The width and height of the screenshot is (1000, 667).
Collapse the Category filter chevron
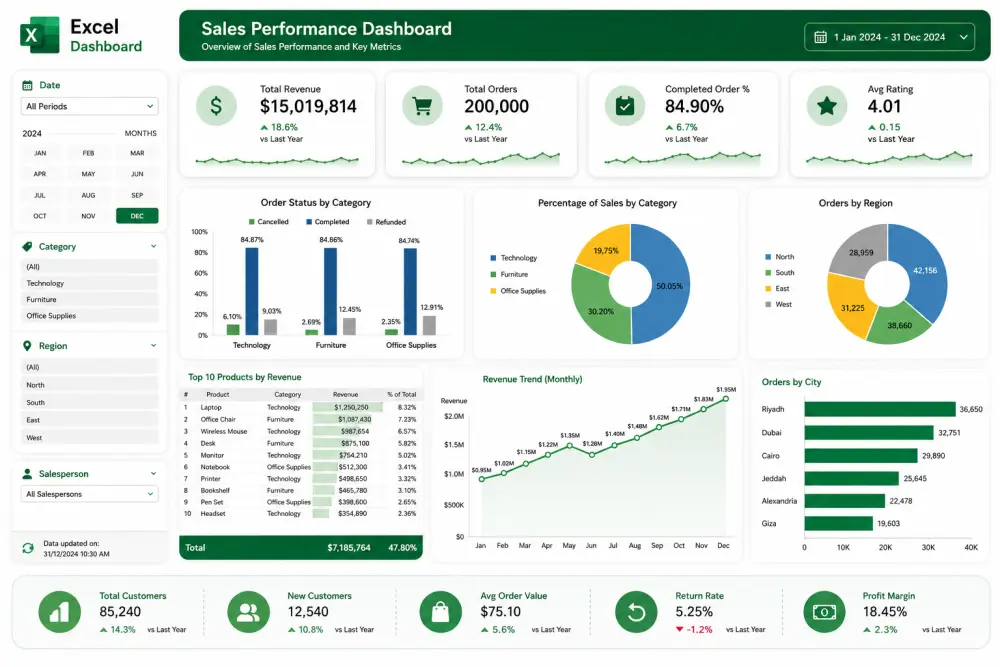[154, 246]
